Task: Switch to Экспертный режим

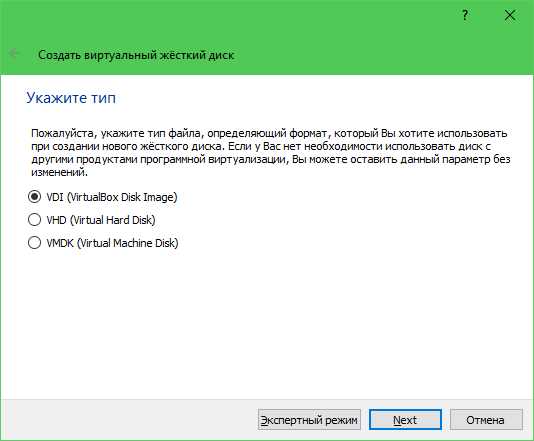Action: pos(309,420)
